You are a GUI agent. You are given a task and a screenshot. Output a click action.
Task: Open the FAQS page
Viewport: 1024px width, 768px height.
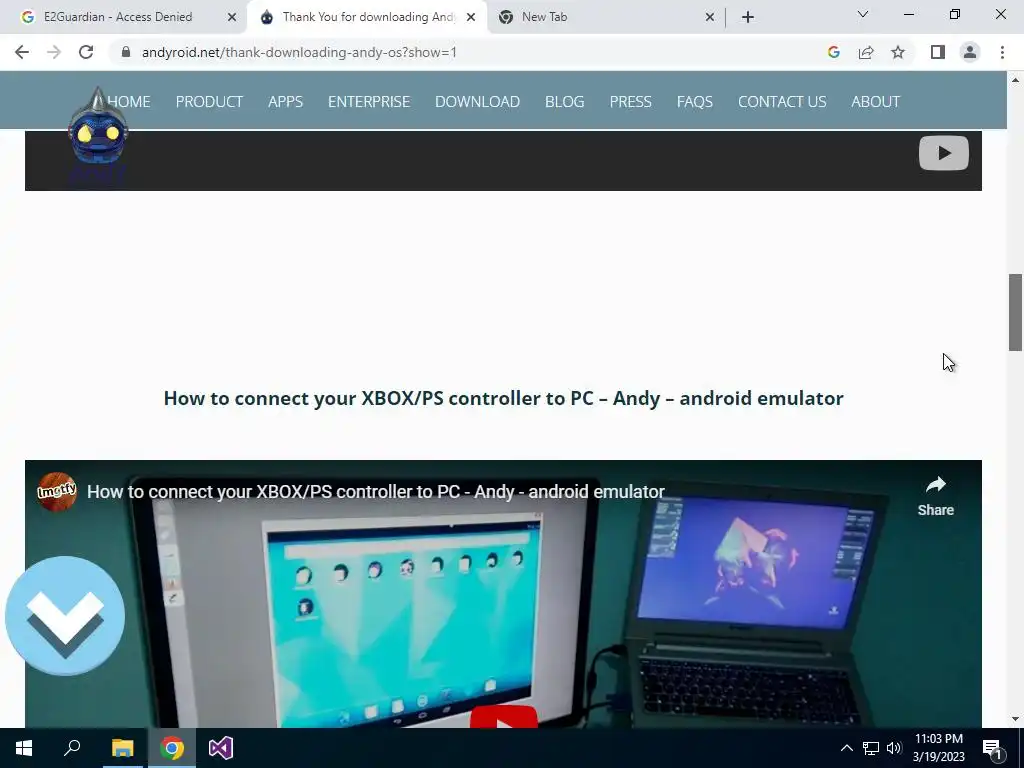pos(695,102)
